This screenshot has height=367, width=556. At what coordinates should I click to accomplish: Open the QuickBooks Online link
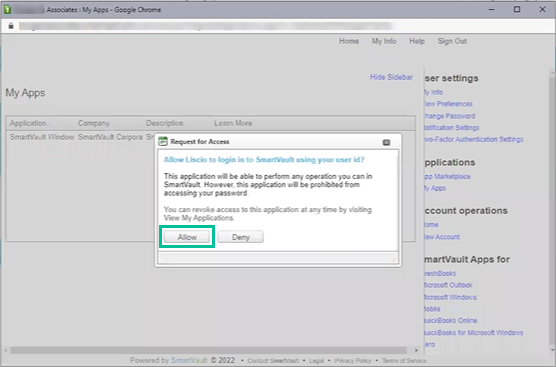pos(451,321)
